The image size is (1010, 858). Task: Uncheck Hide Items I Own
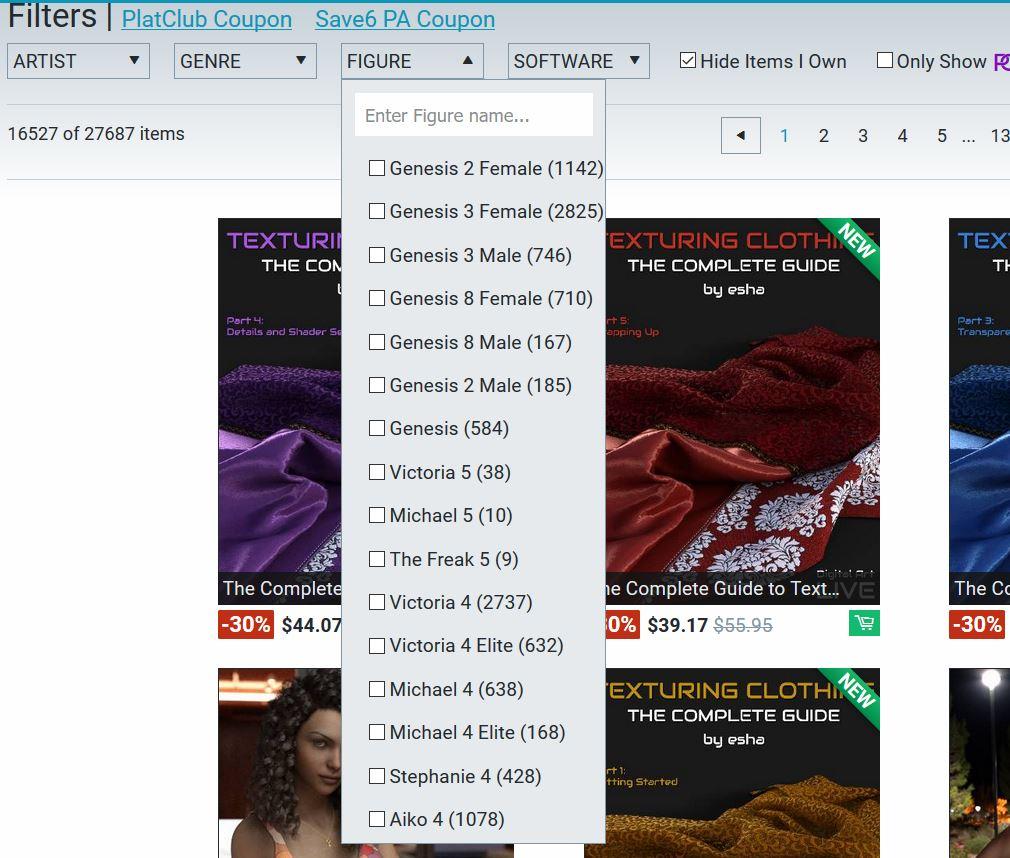coord(688,61)
